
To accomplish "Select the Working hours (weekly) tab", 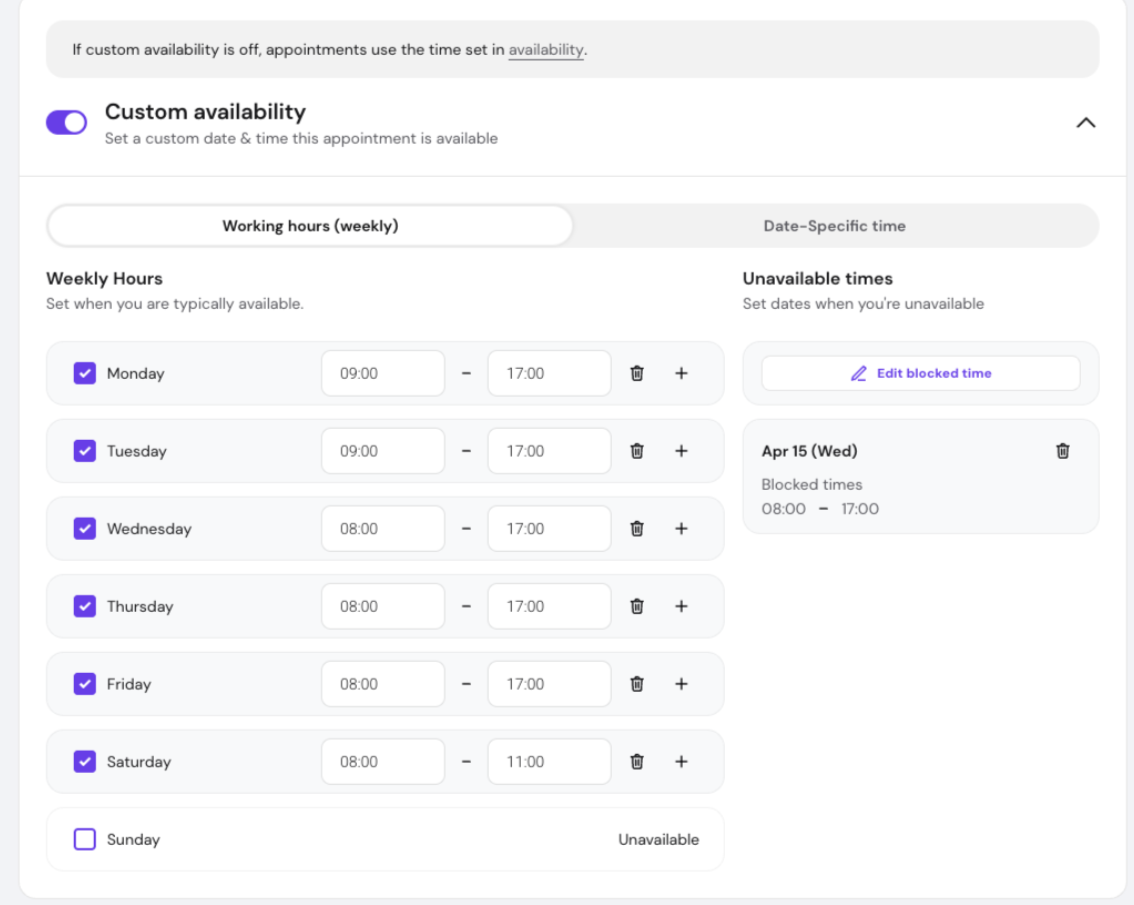I will click(310, 226).
